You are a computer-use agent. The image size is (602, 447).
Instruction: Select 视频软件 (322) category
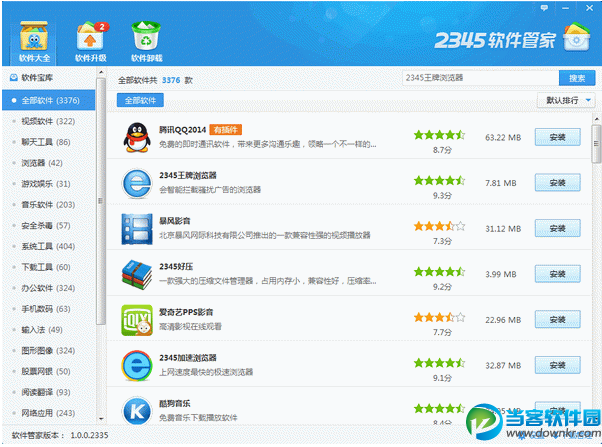48,121
